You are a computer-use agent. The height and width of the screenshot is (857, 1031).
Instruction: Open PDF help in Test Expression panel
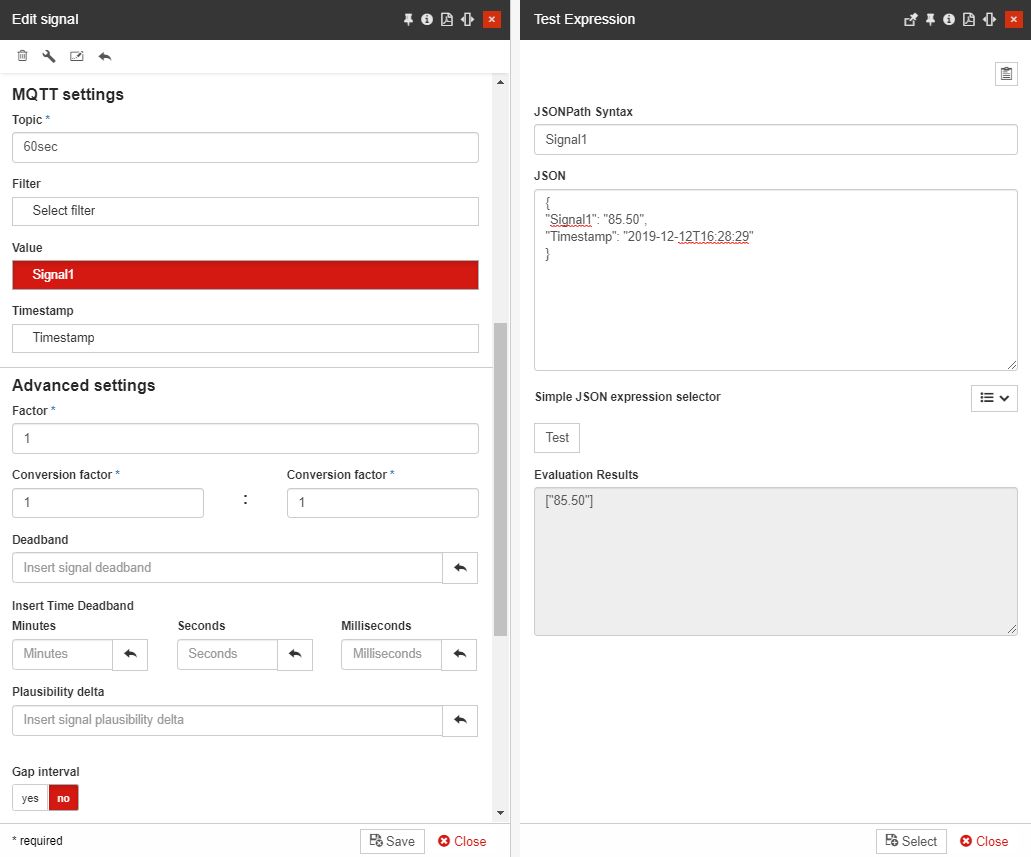coord(968,19)
